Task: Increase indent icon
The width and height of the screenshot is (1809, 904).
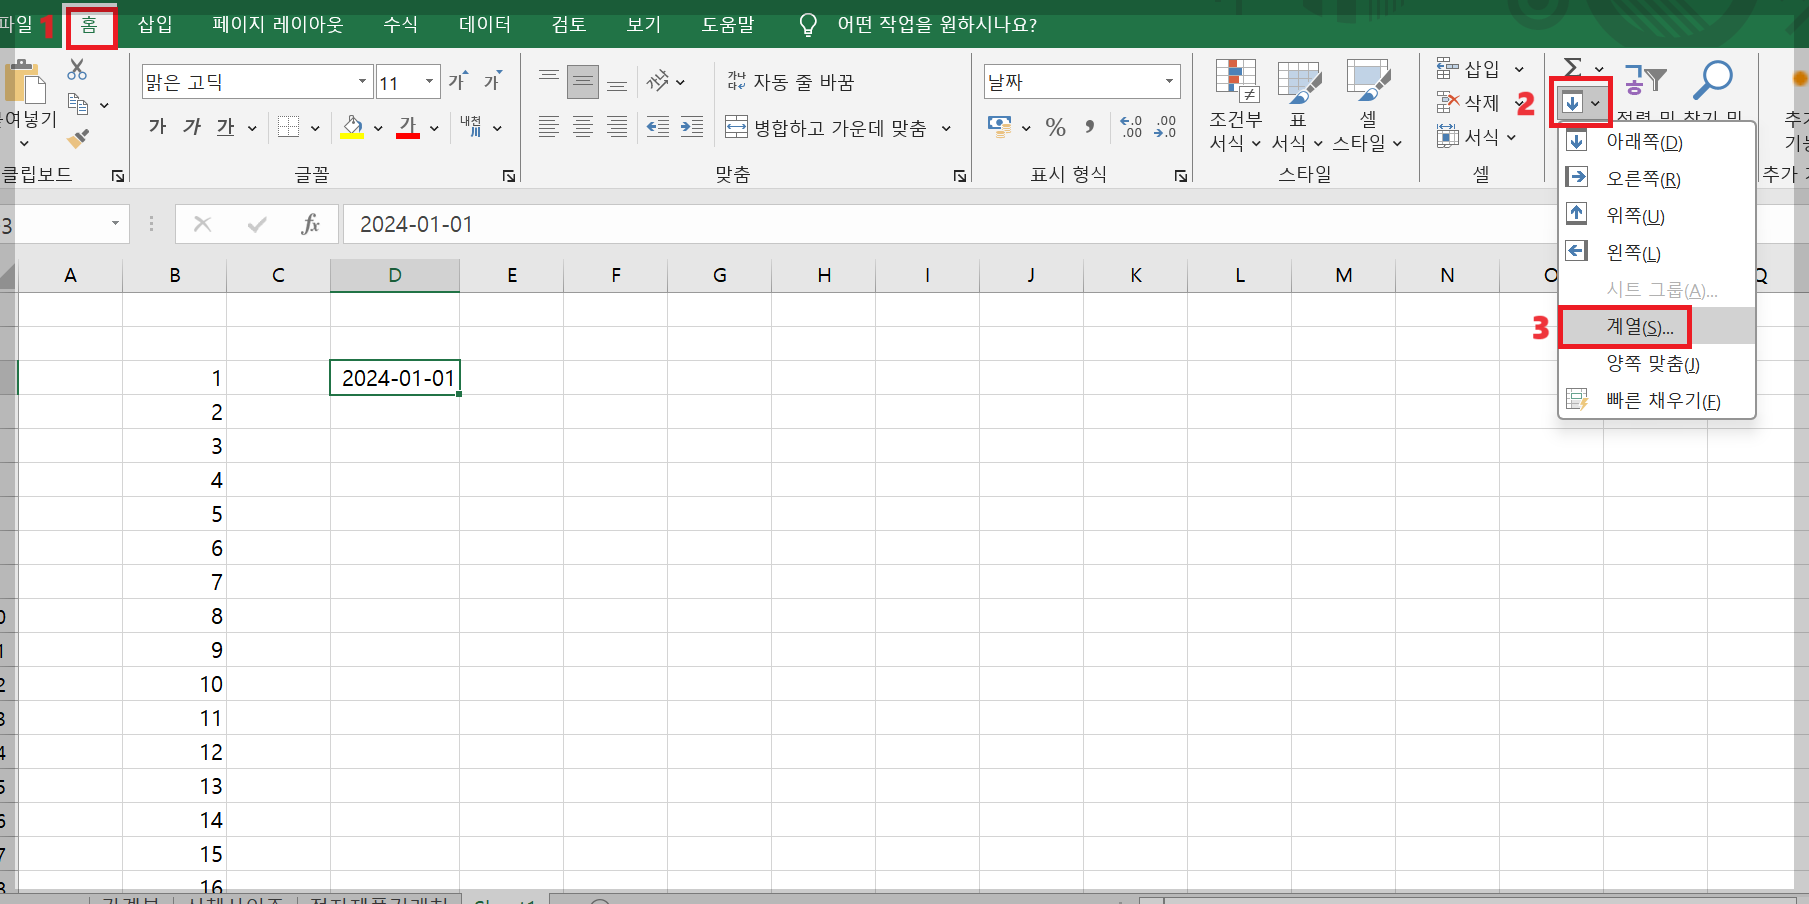Action: point(692,127)
